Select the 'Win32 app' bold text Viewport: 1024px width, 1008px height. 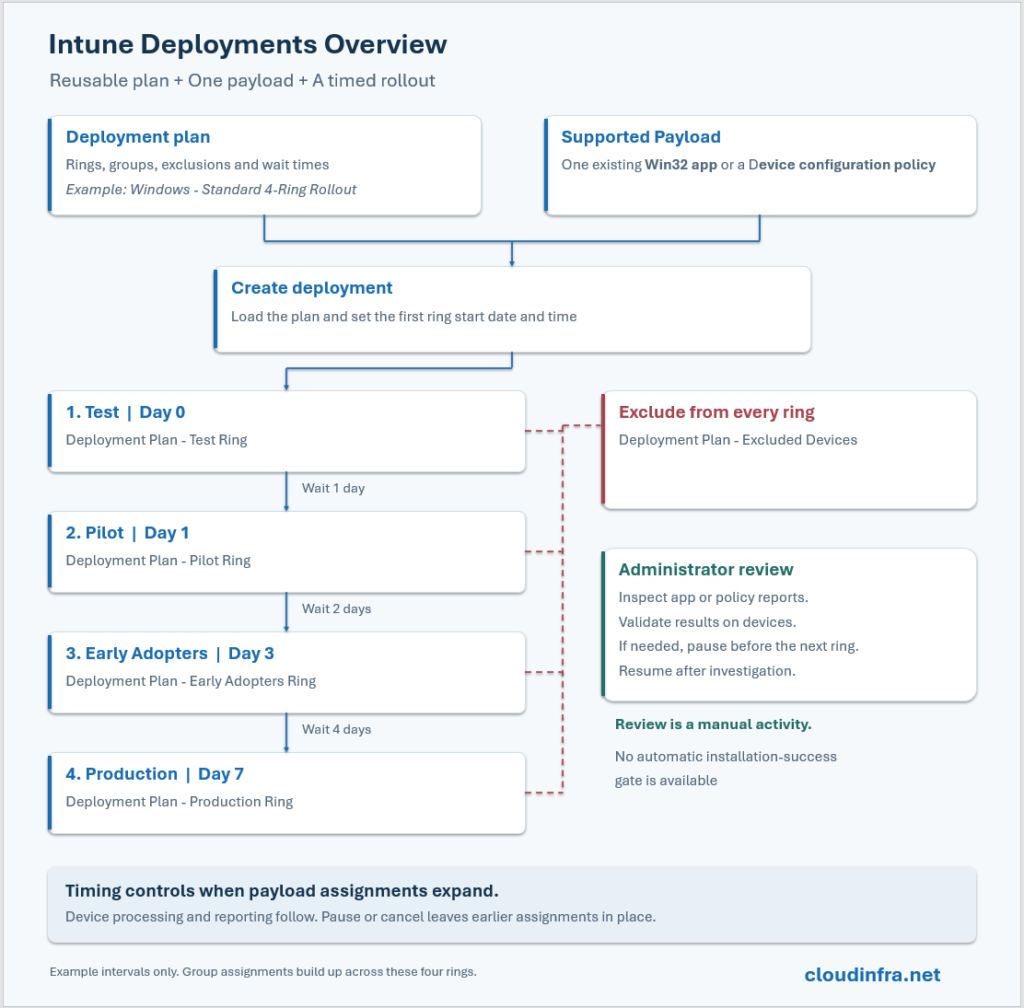(x=681, y=165)
